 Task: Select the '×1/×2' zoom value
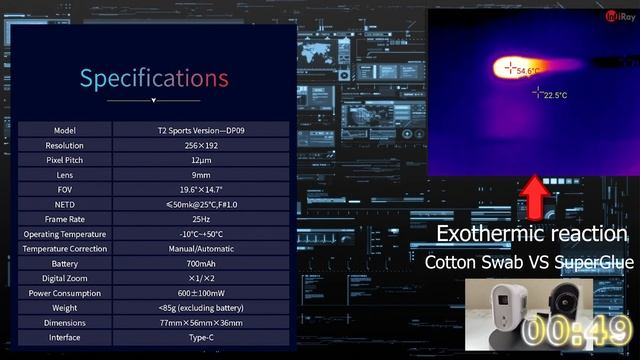(x=201, y=278)
